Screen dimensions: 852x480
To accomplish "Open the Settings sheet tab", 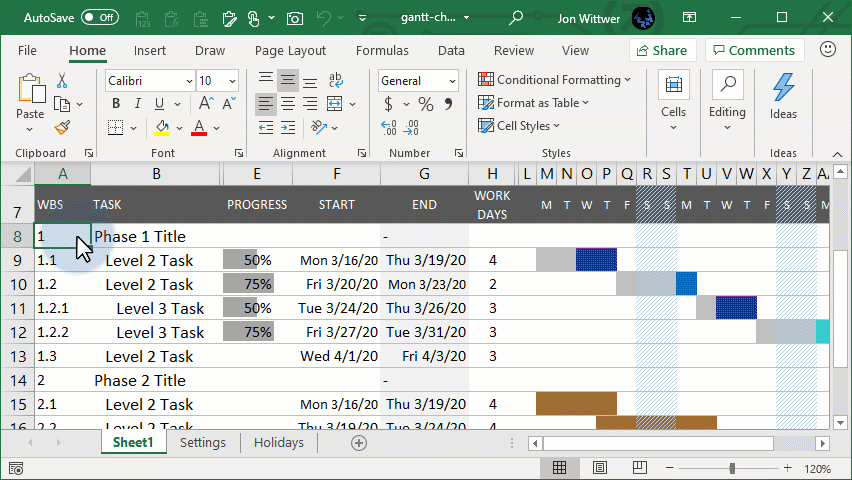I will tap(203, 442).
